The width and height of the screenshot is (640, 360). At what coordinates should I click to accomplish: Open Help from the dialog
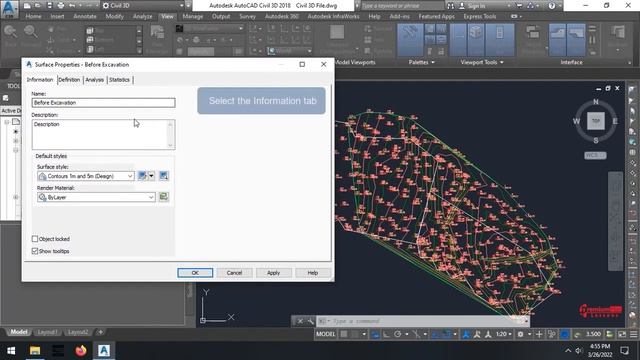pyautogui.click(x=313, y=273)
